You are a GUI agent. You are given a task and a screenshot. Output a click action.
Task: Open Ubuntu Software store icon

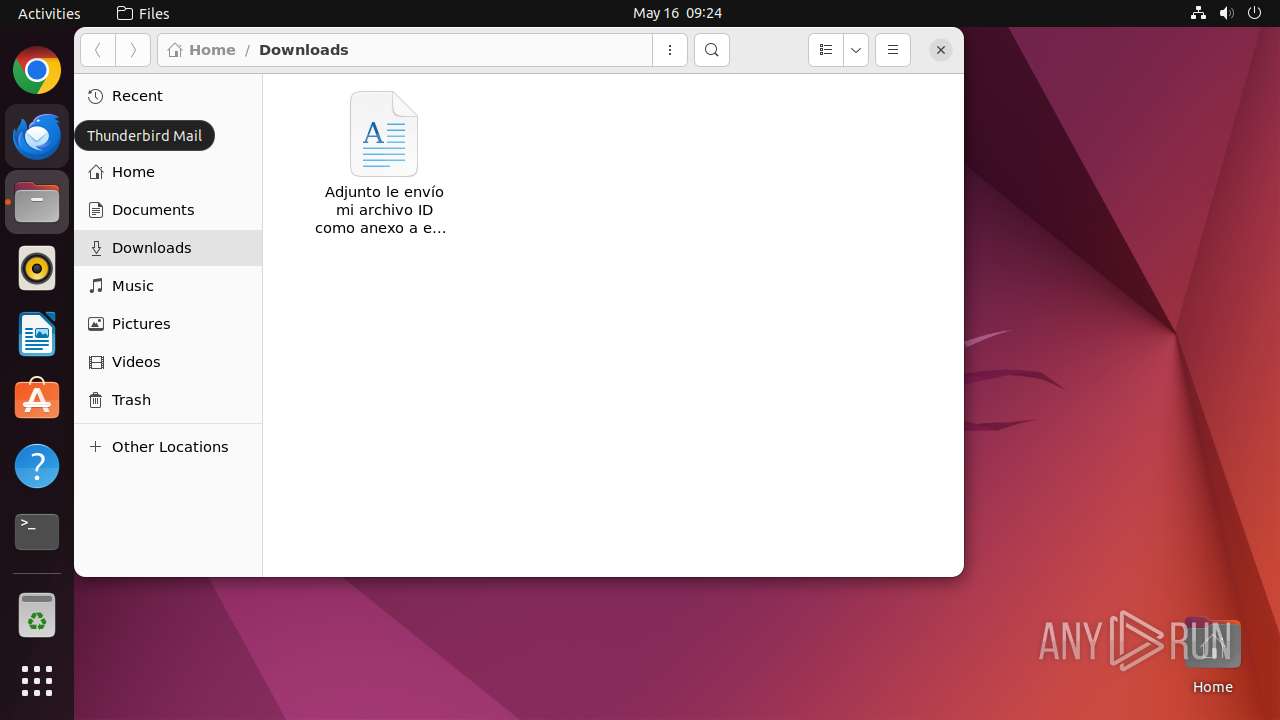click(x=37, y=400)
